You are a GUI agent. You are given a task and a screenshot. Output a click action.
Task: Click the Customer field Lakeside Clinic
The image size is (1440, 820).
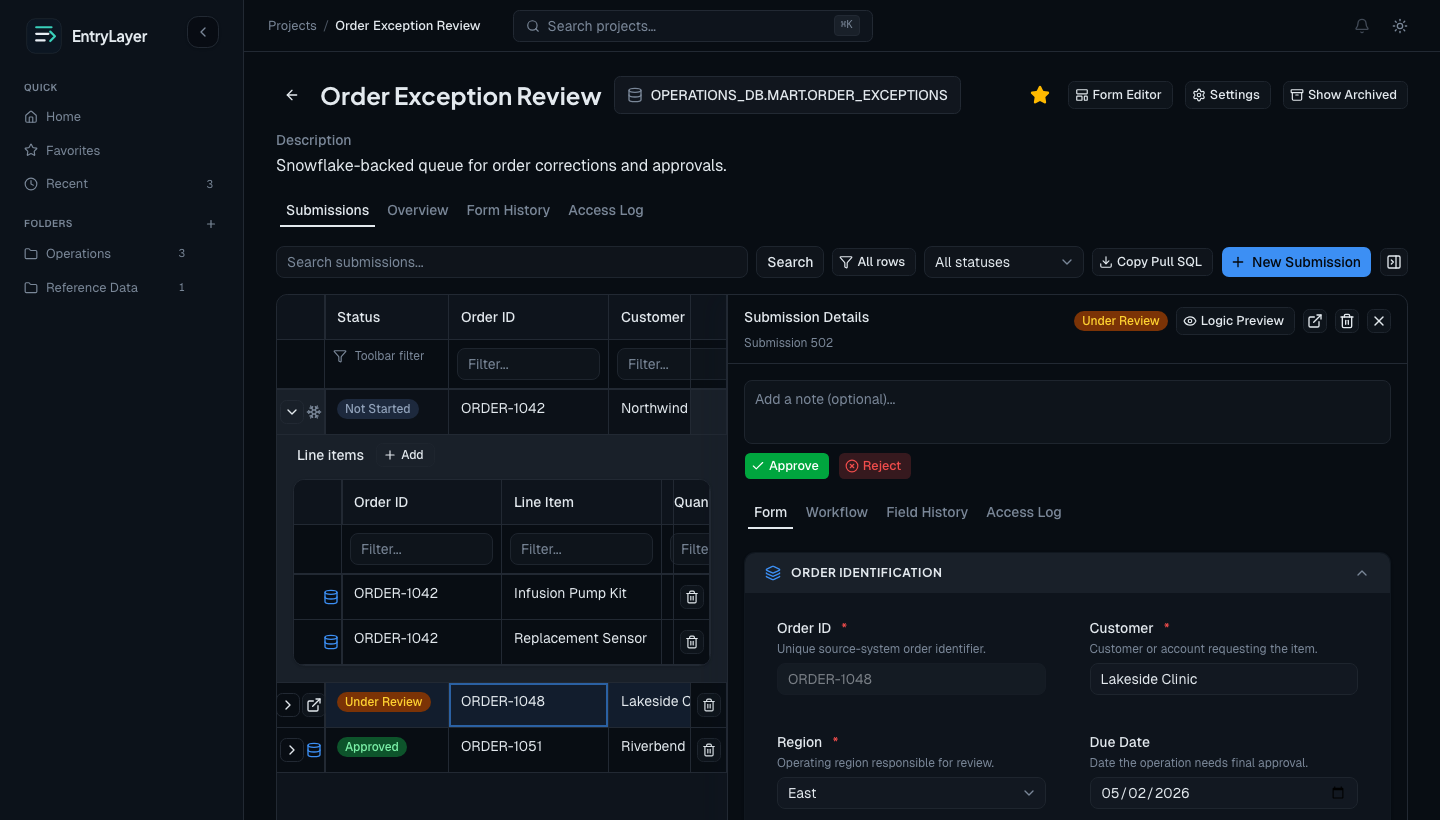[1224, 679]
